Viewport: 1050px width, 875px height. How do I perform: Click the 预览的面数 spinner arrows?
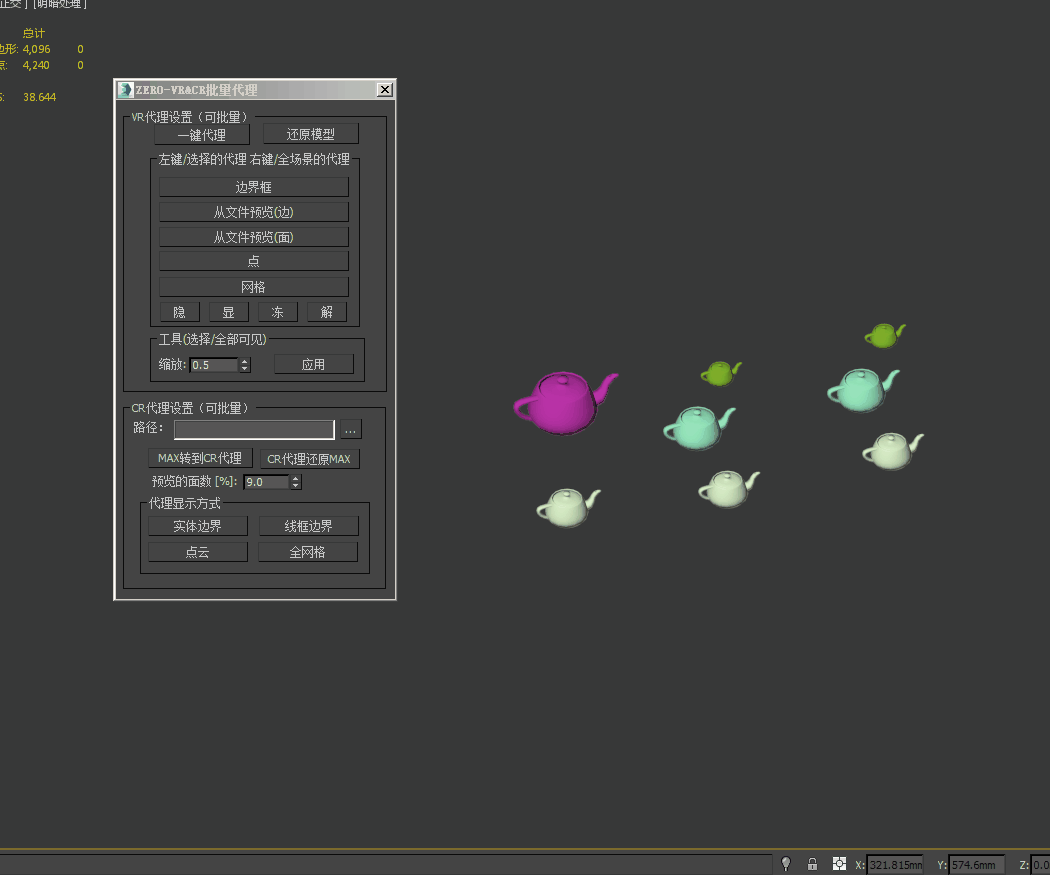(x=295, y=482)
